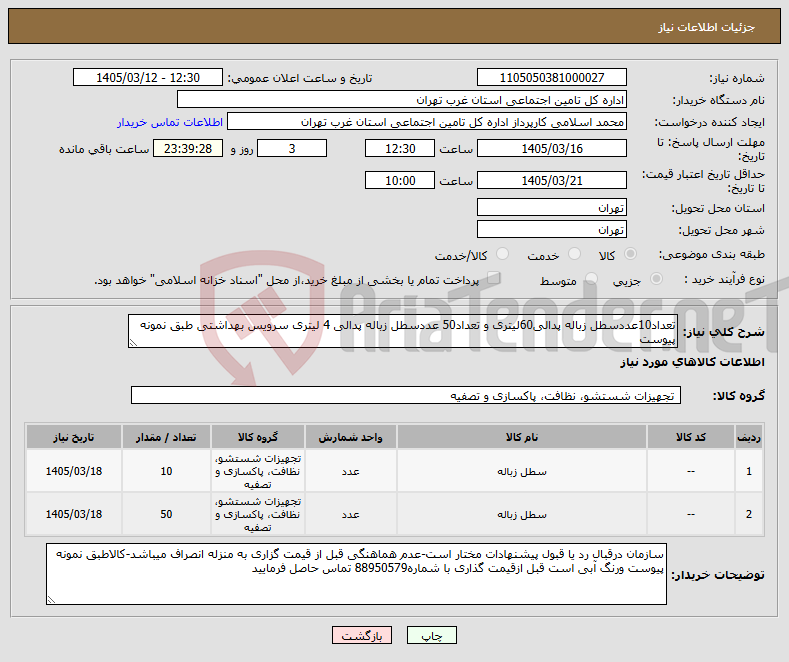Click the buyer notes textarea resize handle
The width and height of the screenshot is (789, 662).
tap(51, 600)
